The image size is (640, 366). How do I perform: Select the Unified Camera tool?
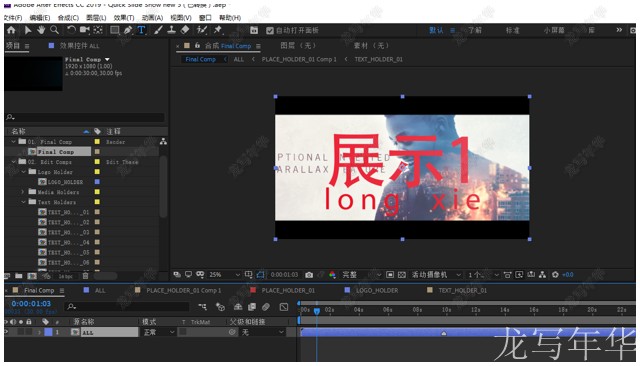pyautogui.click(x=84, y=30)
